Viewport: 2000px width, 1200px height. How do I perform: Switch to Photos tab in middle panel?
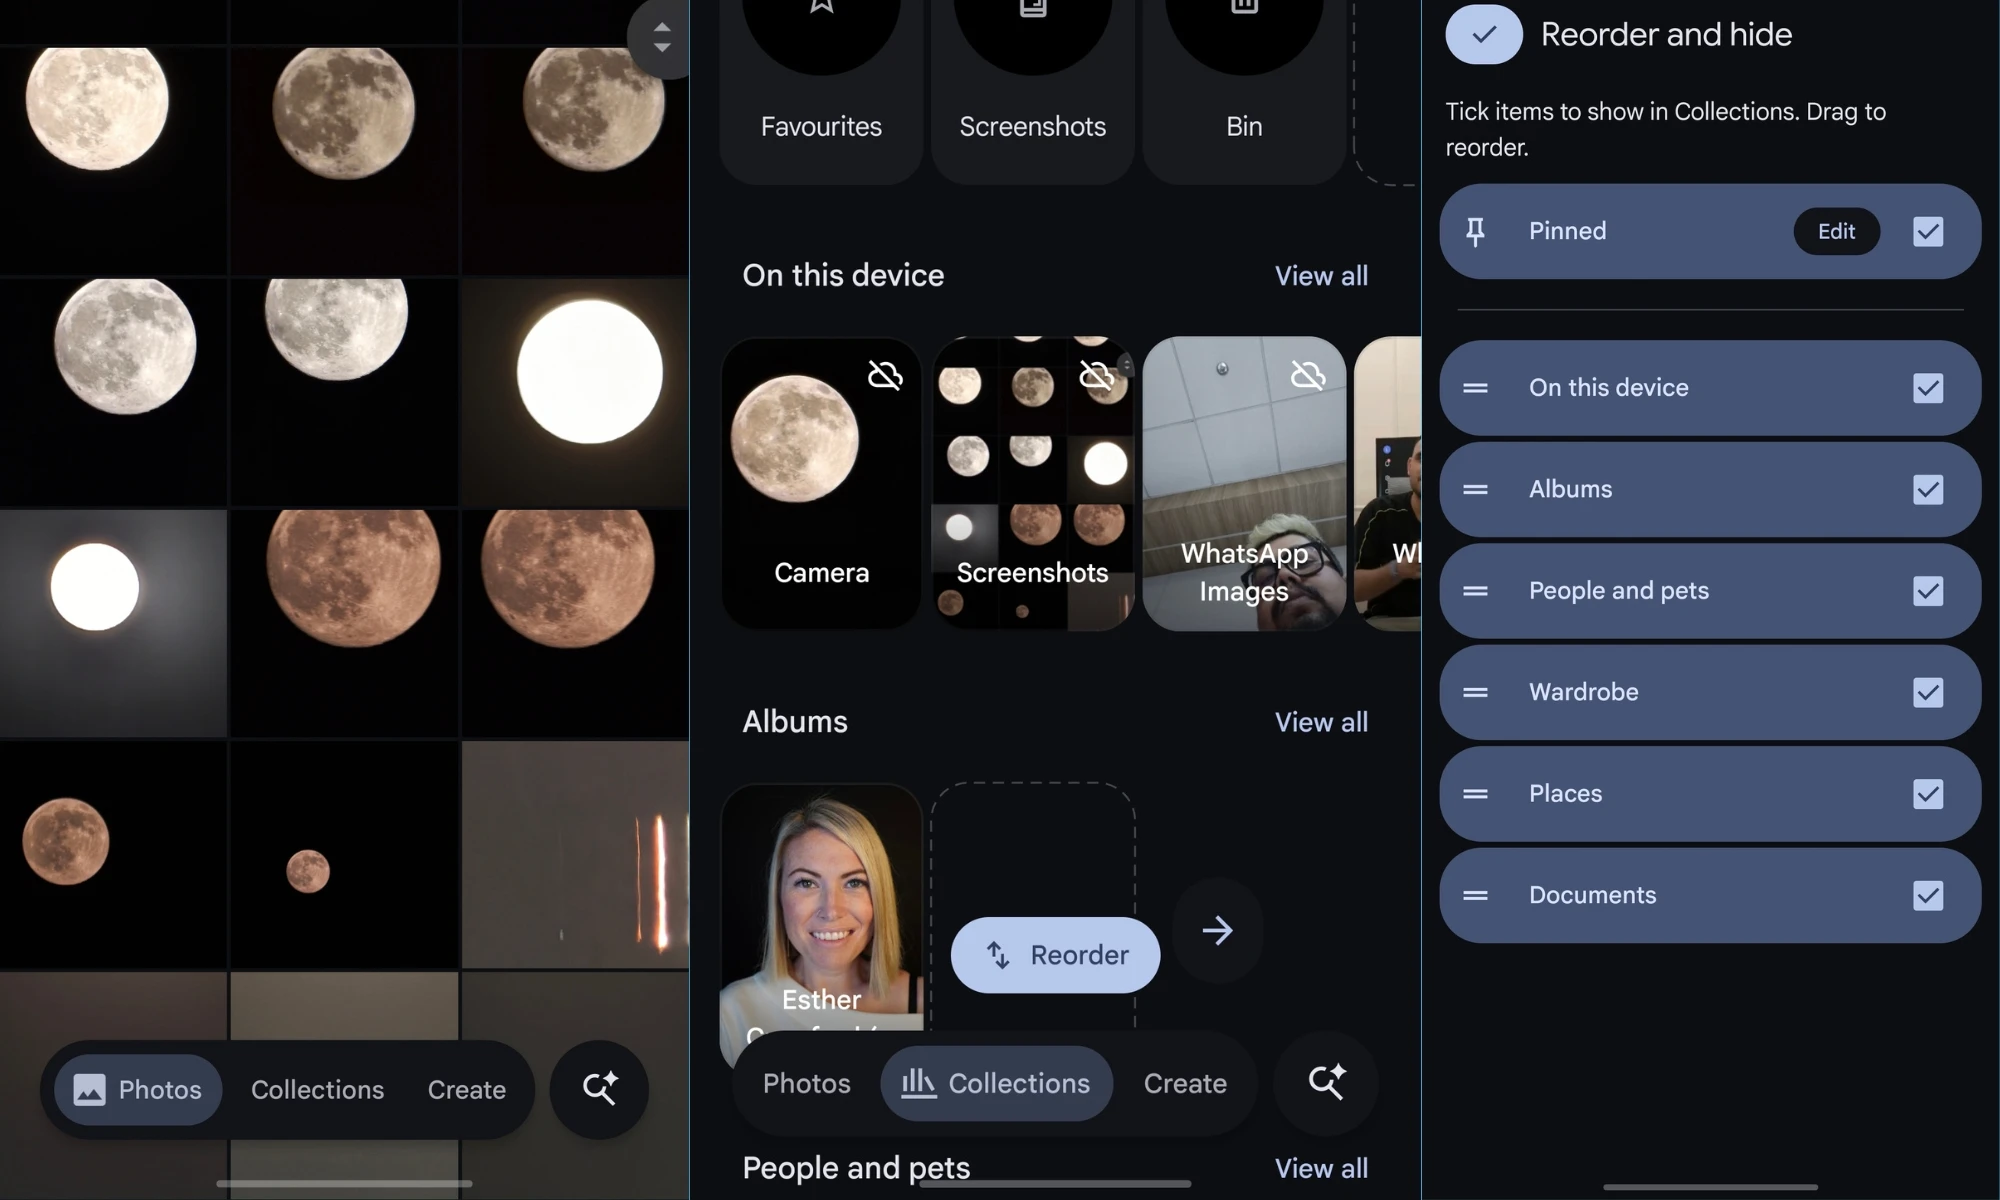click(x=806, y=1083)
